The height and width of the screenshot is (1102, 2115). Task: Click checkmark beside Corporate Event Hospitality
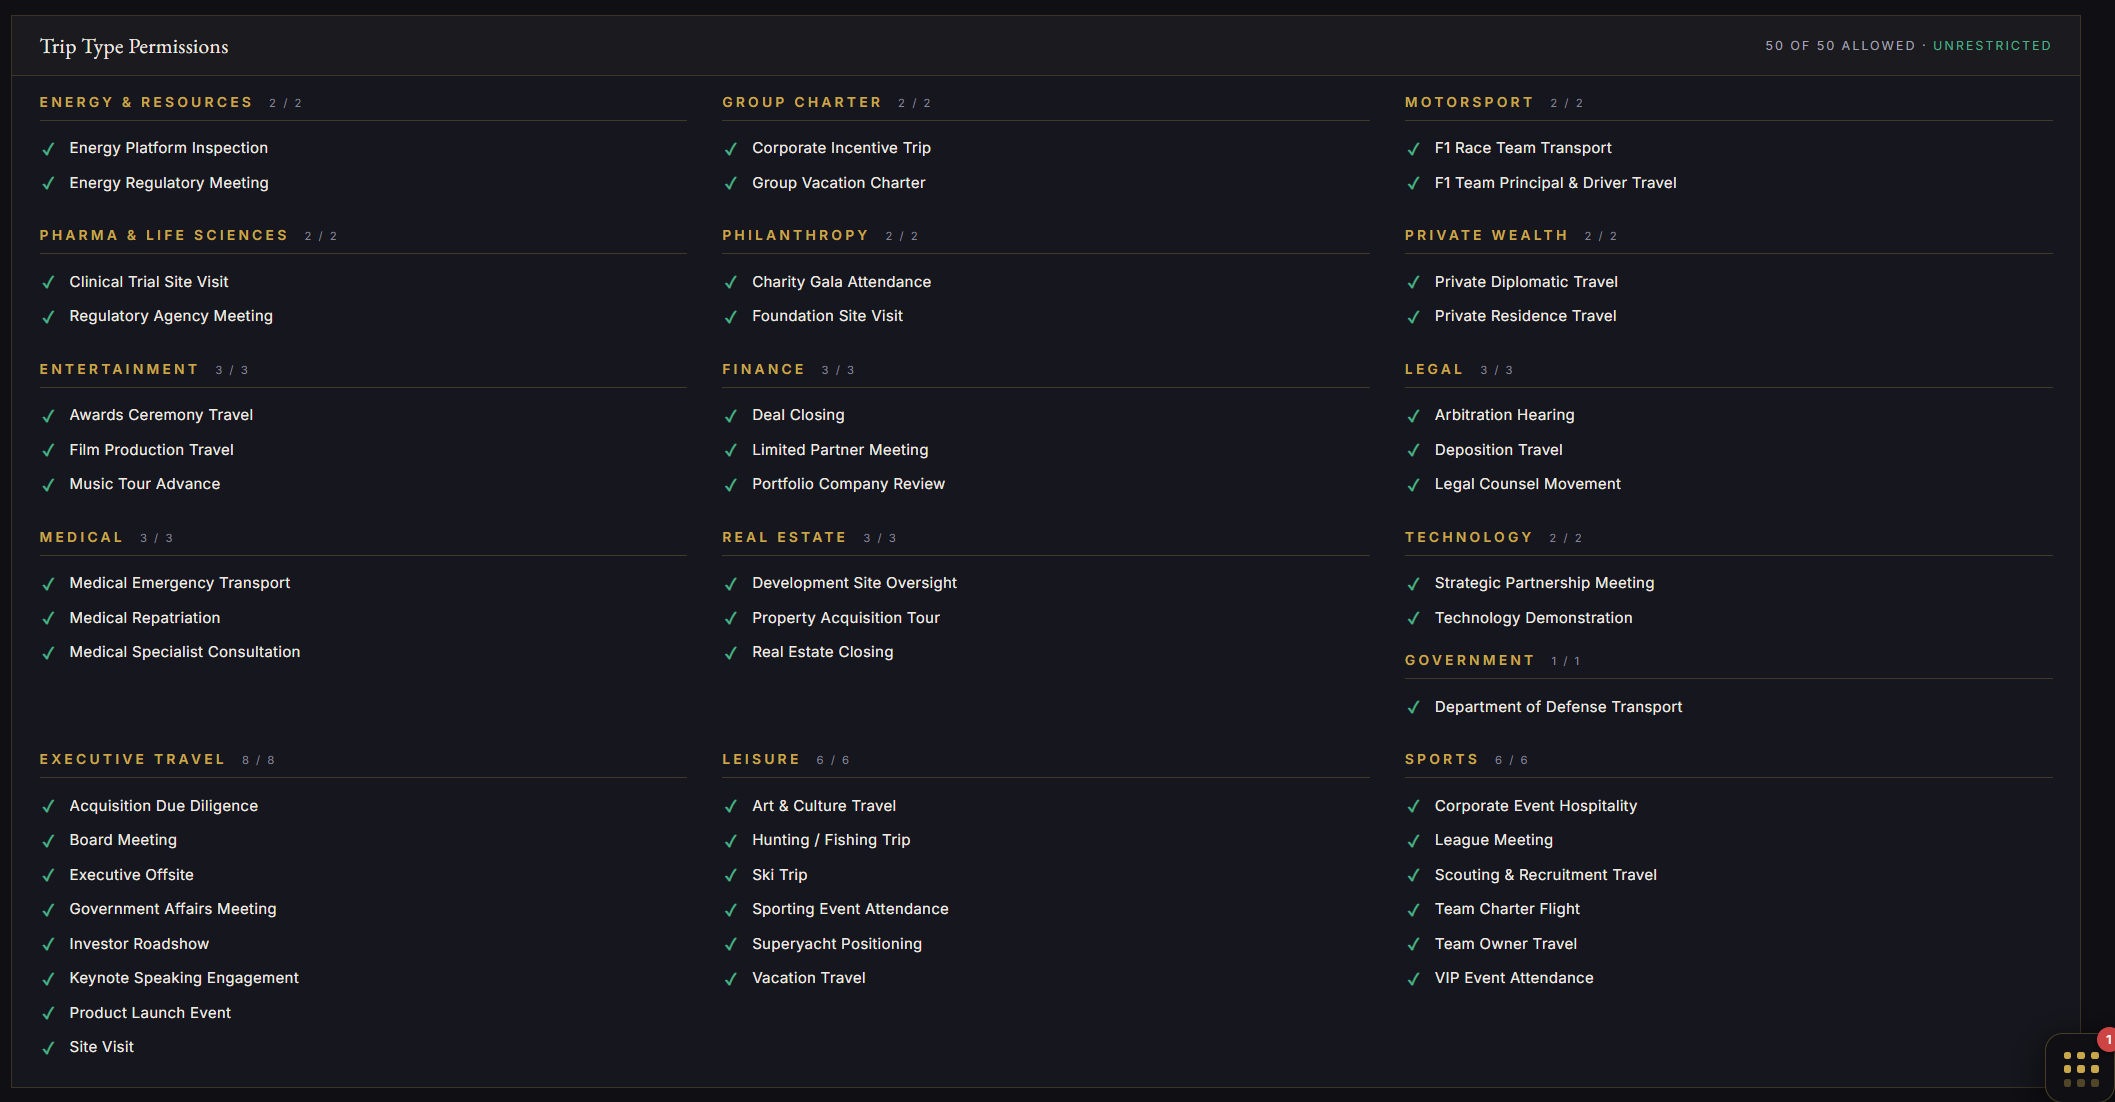[x=1413, y=807]
